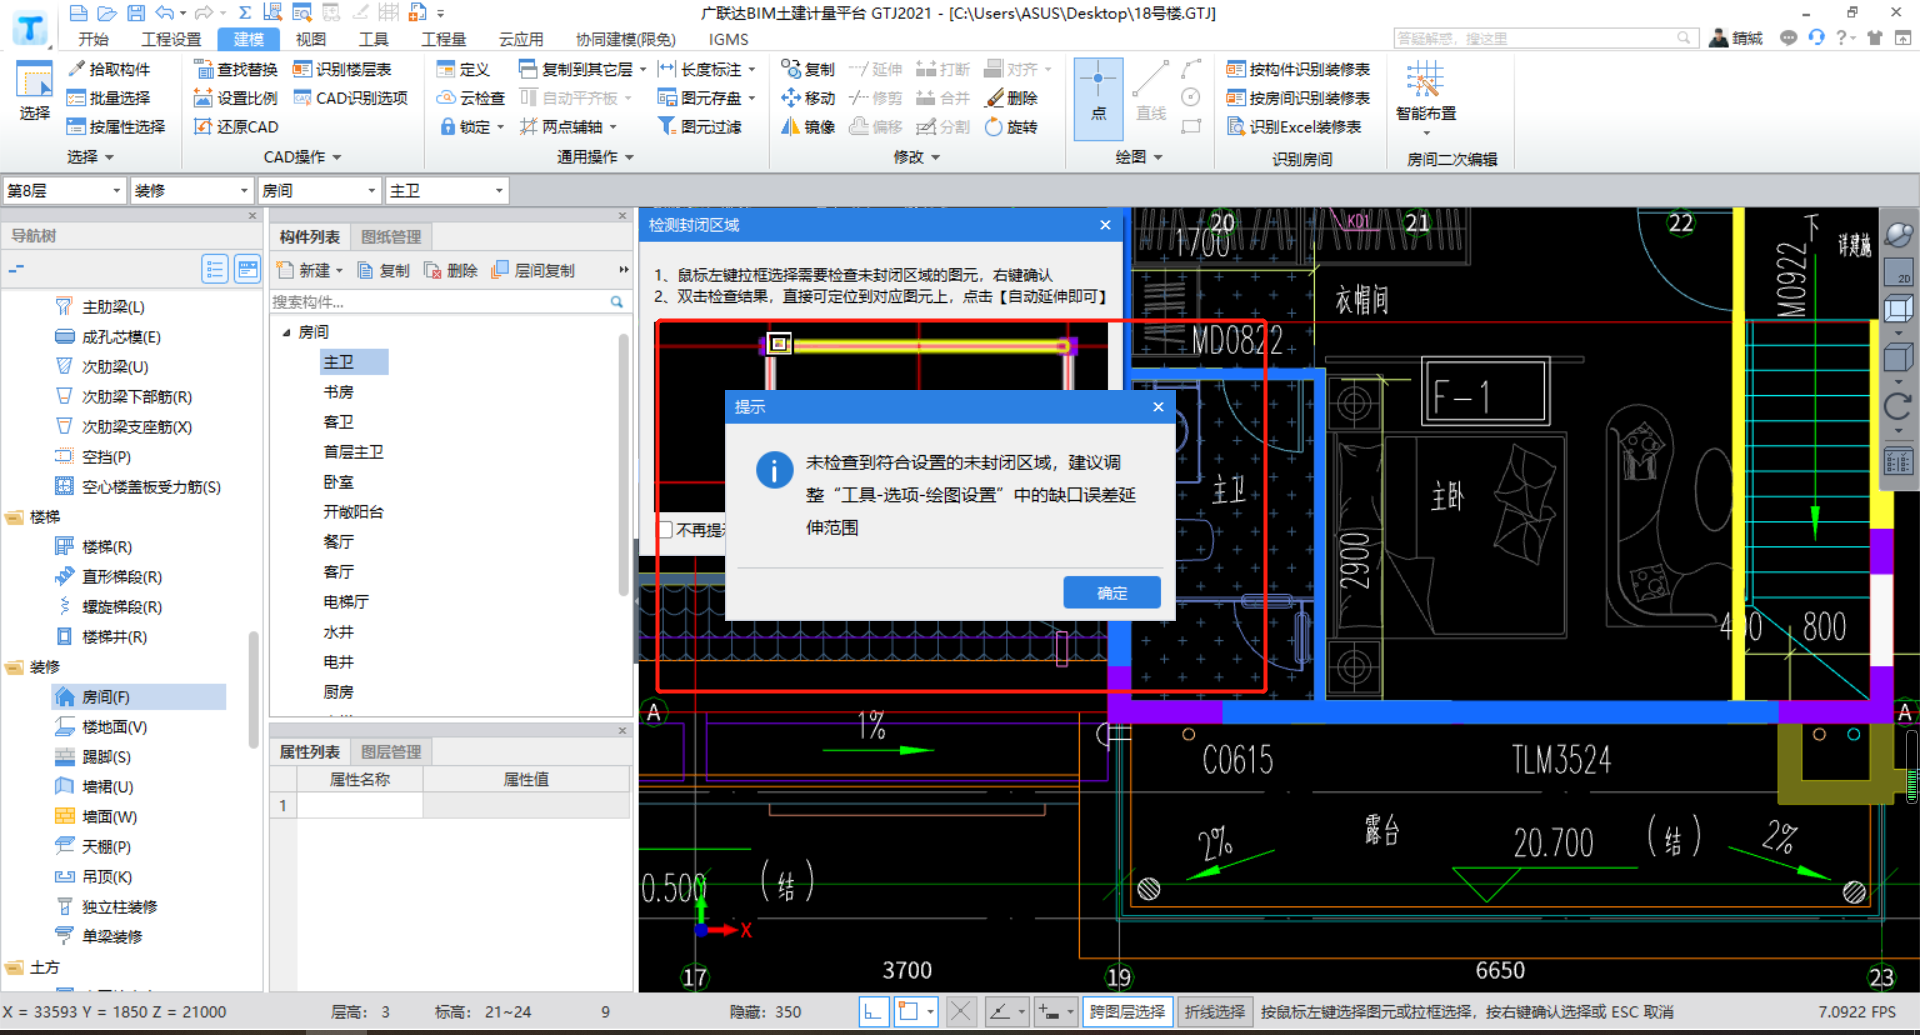Click 识别Excel装修表
Viewport: 1920px width, 1035px height.
pyautogui.click(x=1294, y=127)
